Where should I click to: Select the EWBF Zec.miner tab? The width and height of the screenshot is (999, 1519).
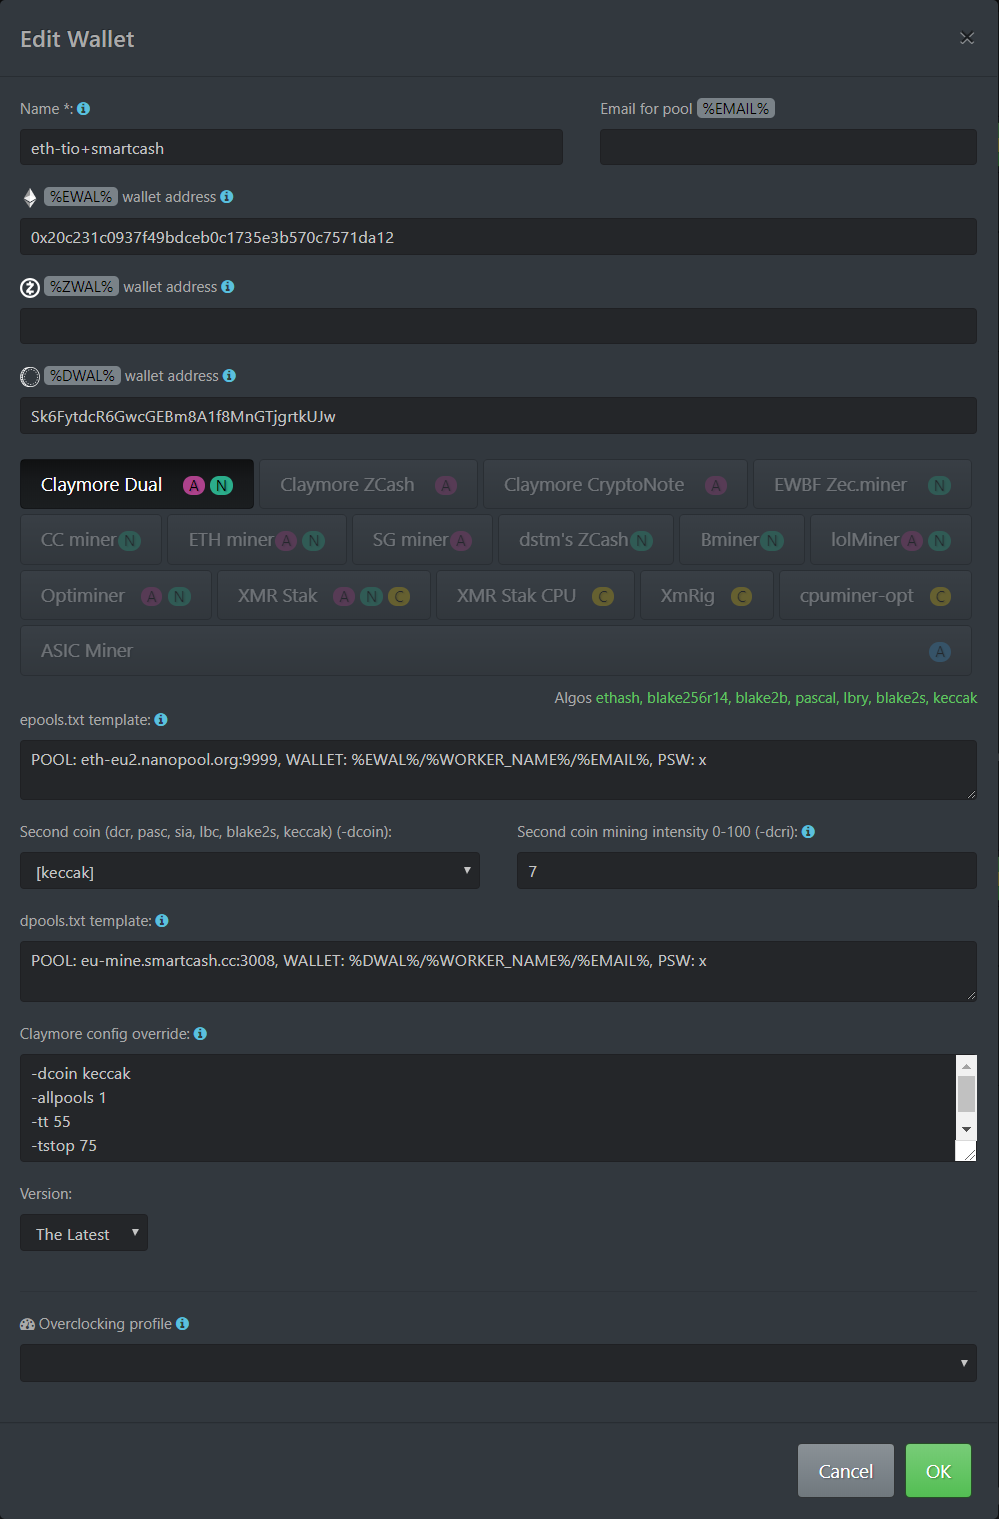pyautogui.click(x=860, y=485)
